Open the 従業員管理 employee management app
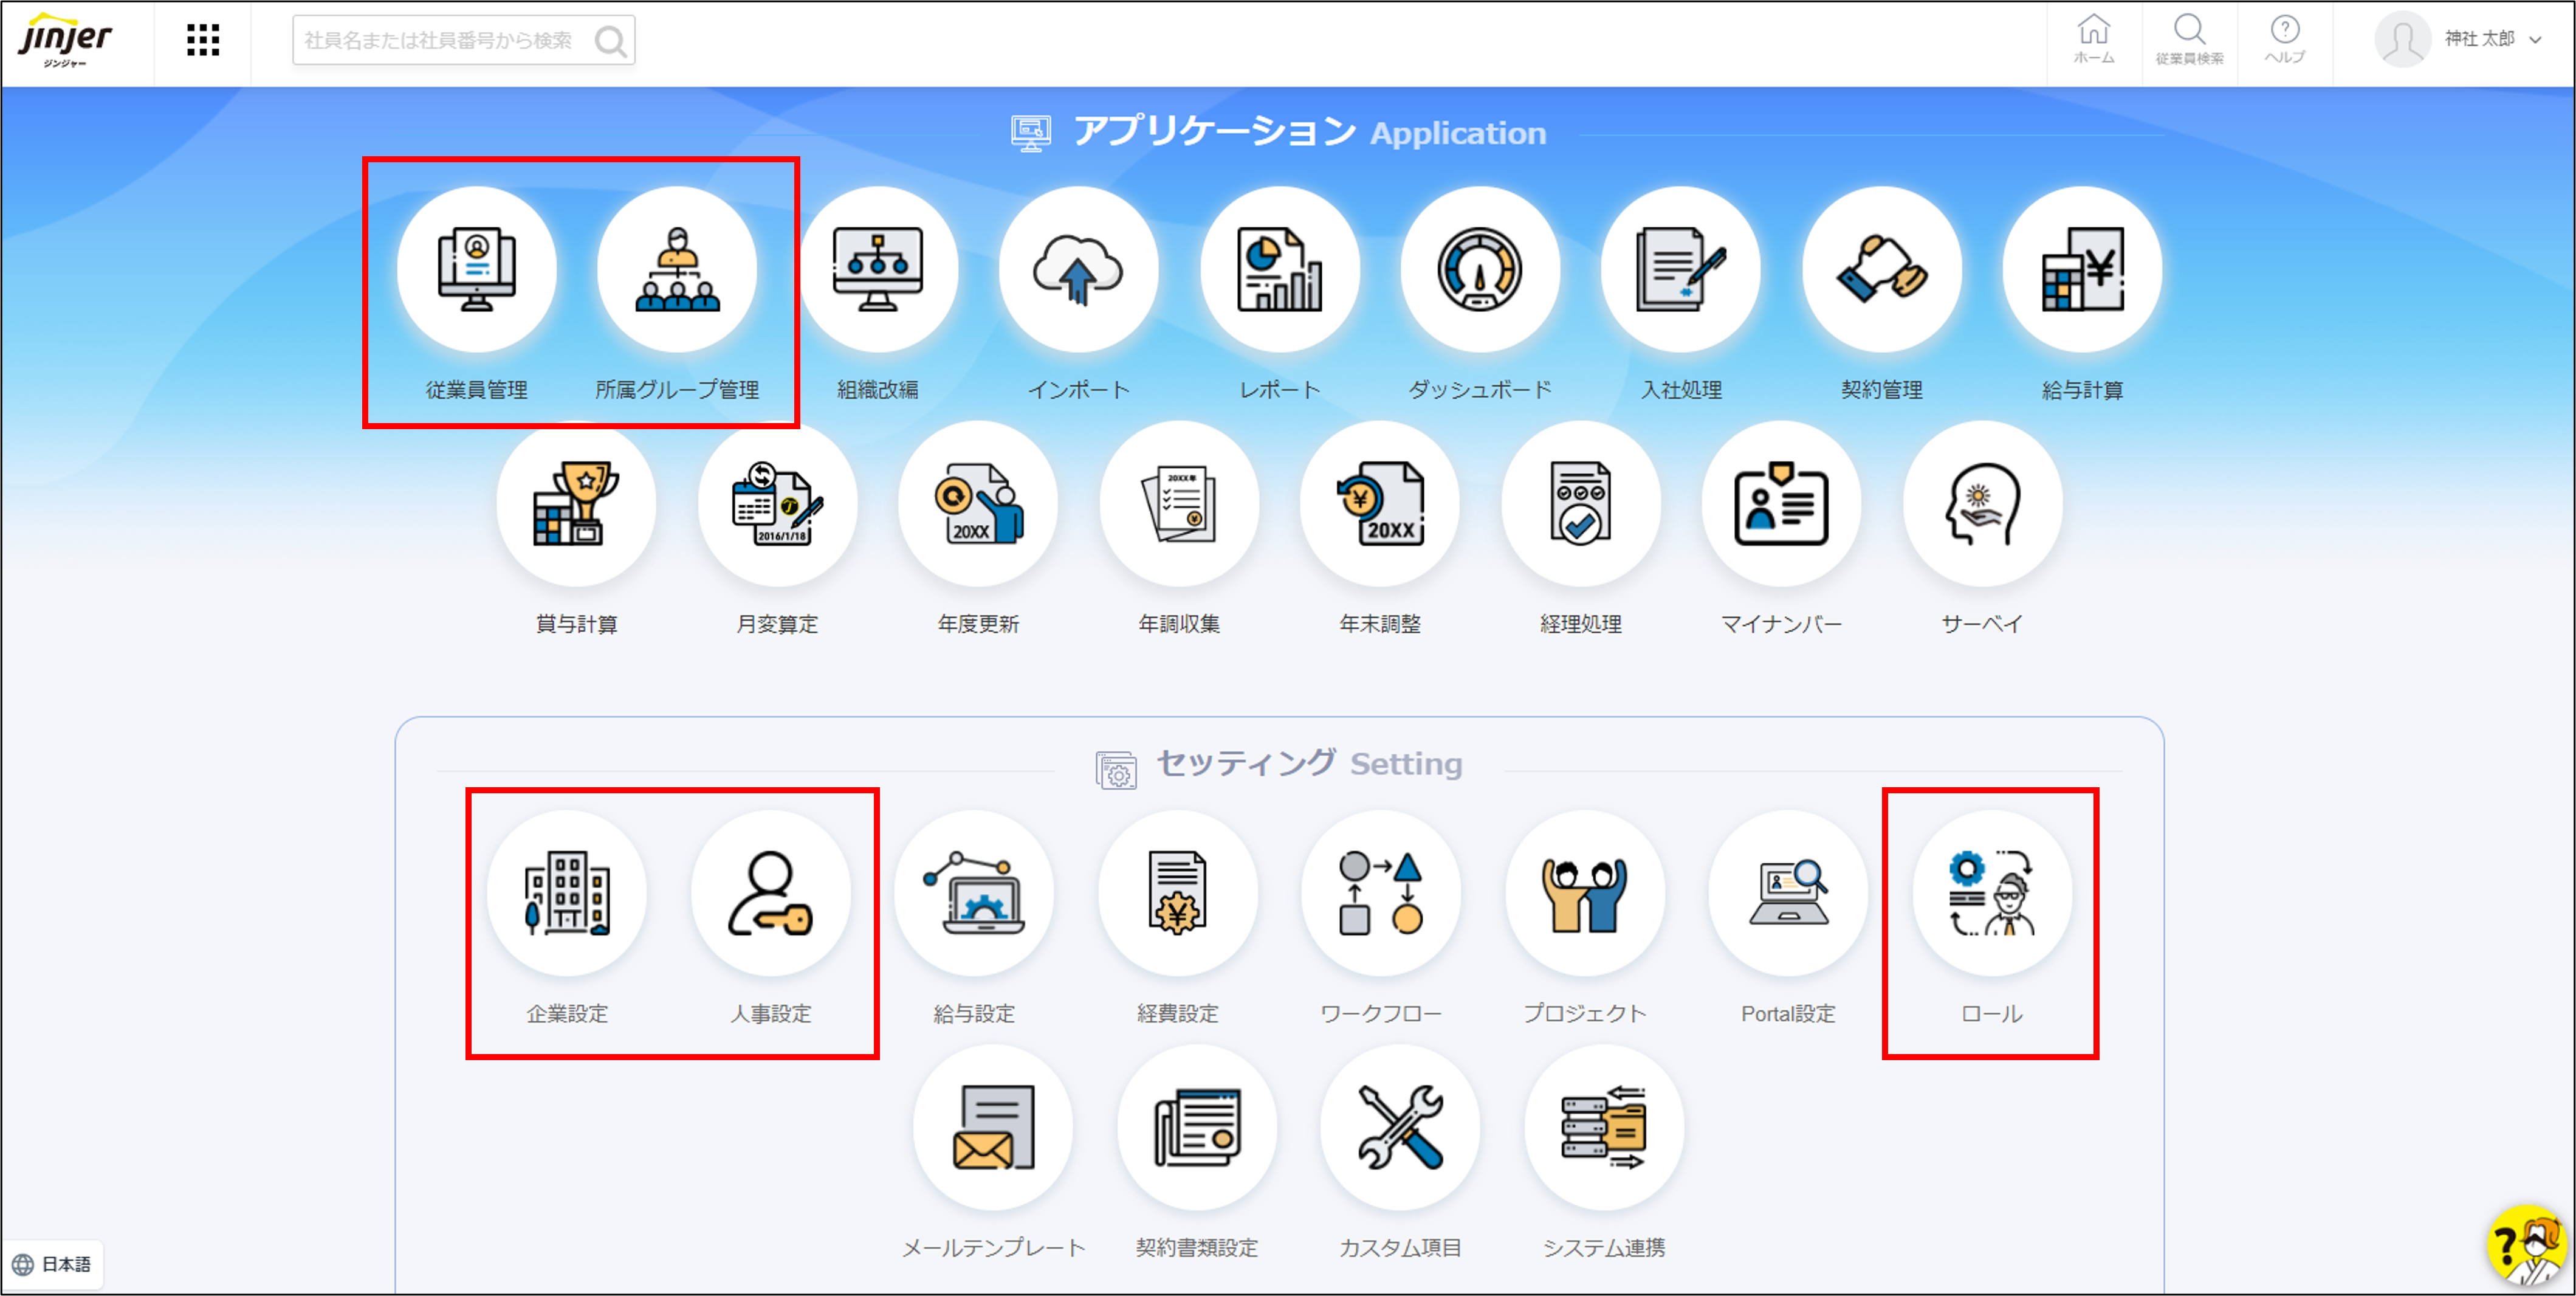Image resolution: width=2576 pixels, height=1296 pixels. 476,270
